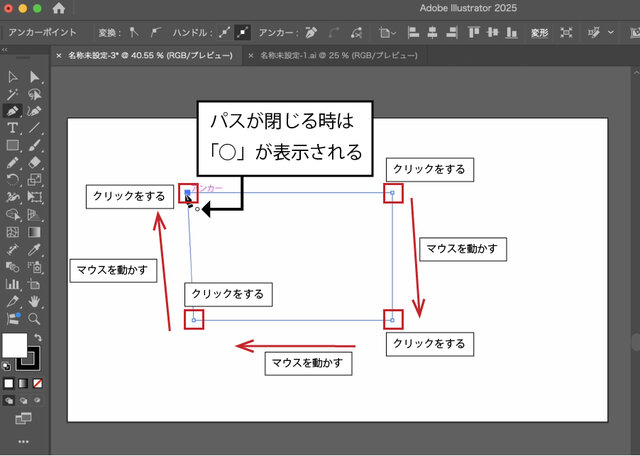640x456 pixels.
Task: Align anchors to horizontal center
Action: (x=432, y=32)
